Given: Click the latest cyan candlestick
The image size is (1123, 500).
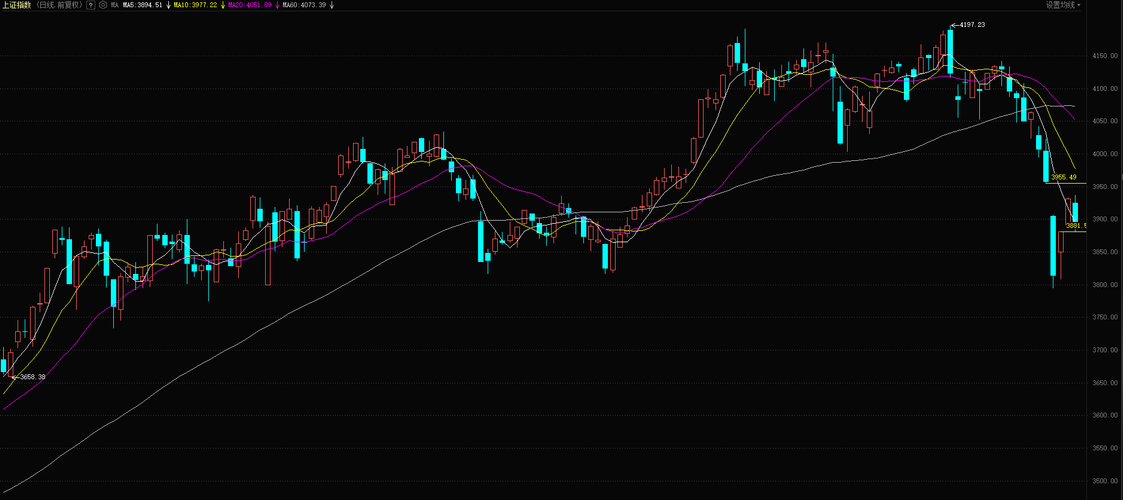Looking at the screenshot, I should pyautogui.click(x=1075, y=212).
